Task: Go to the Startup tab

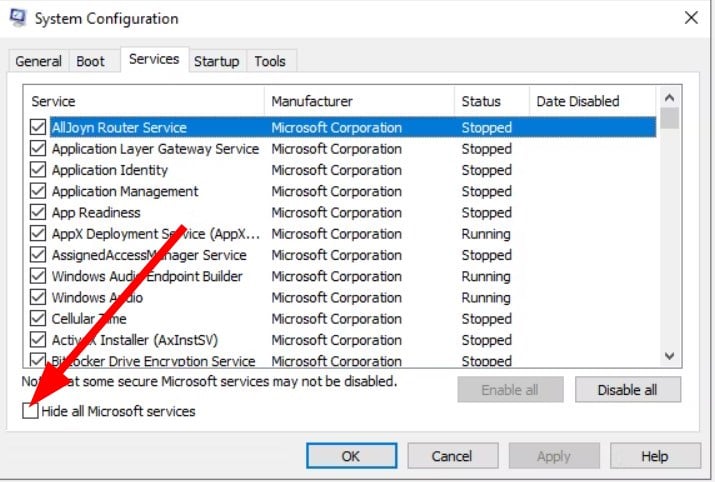Action: point(216,61)
